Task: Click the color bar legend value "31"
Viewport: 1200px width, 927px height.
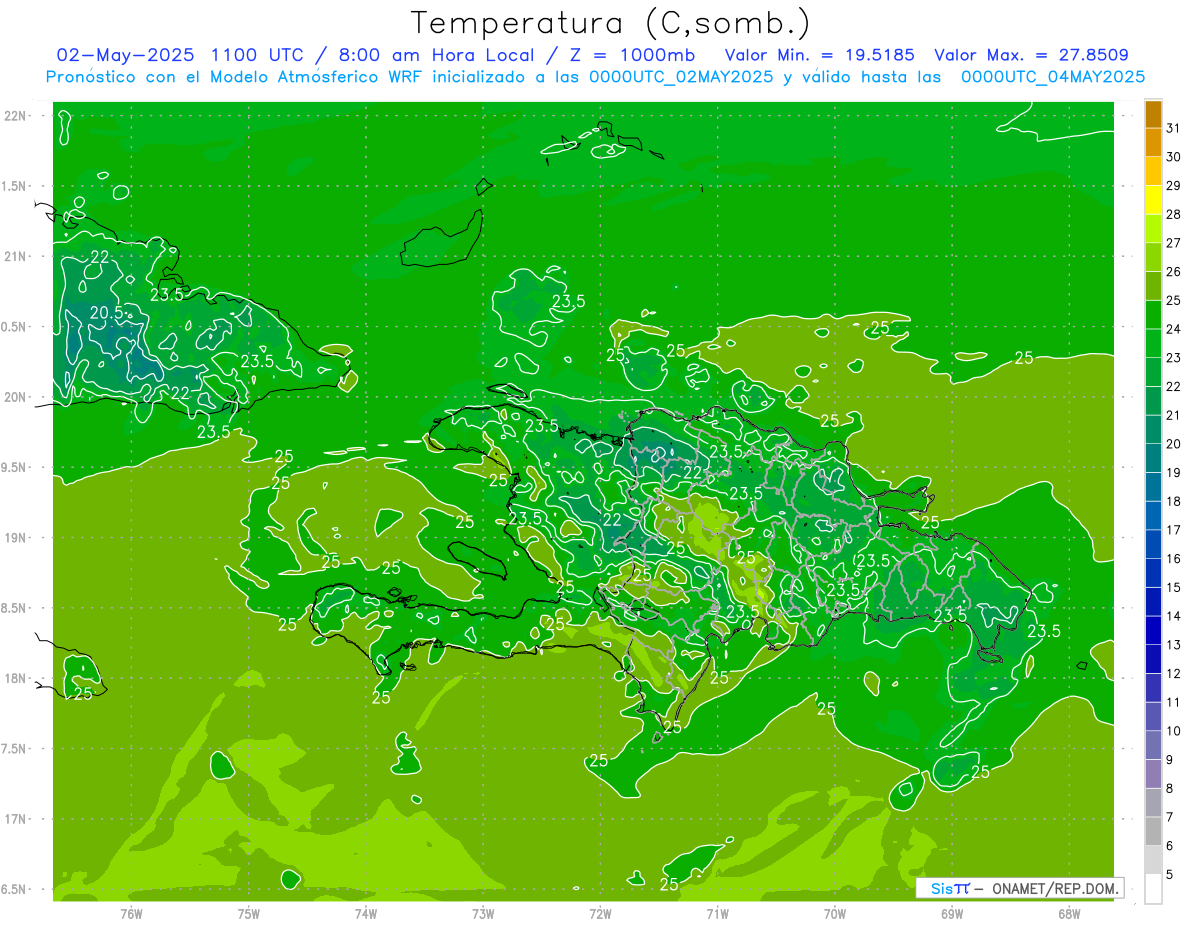Action: point(1174,128)
